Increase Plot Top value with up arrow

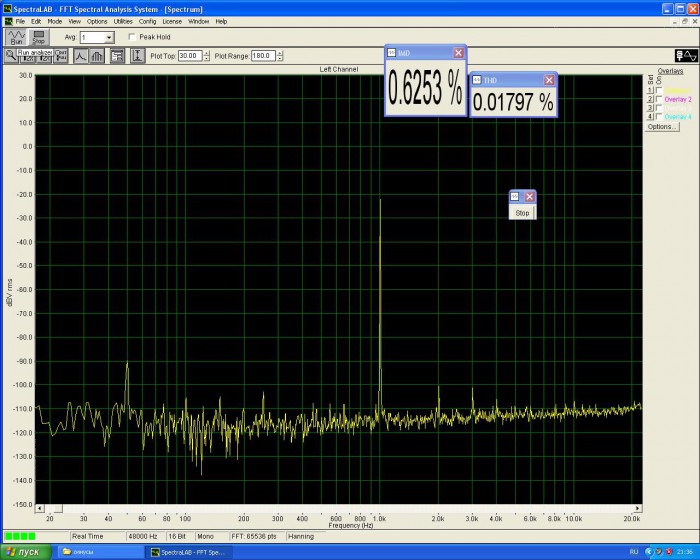point(206,53)
